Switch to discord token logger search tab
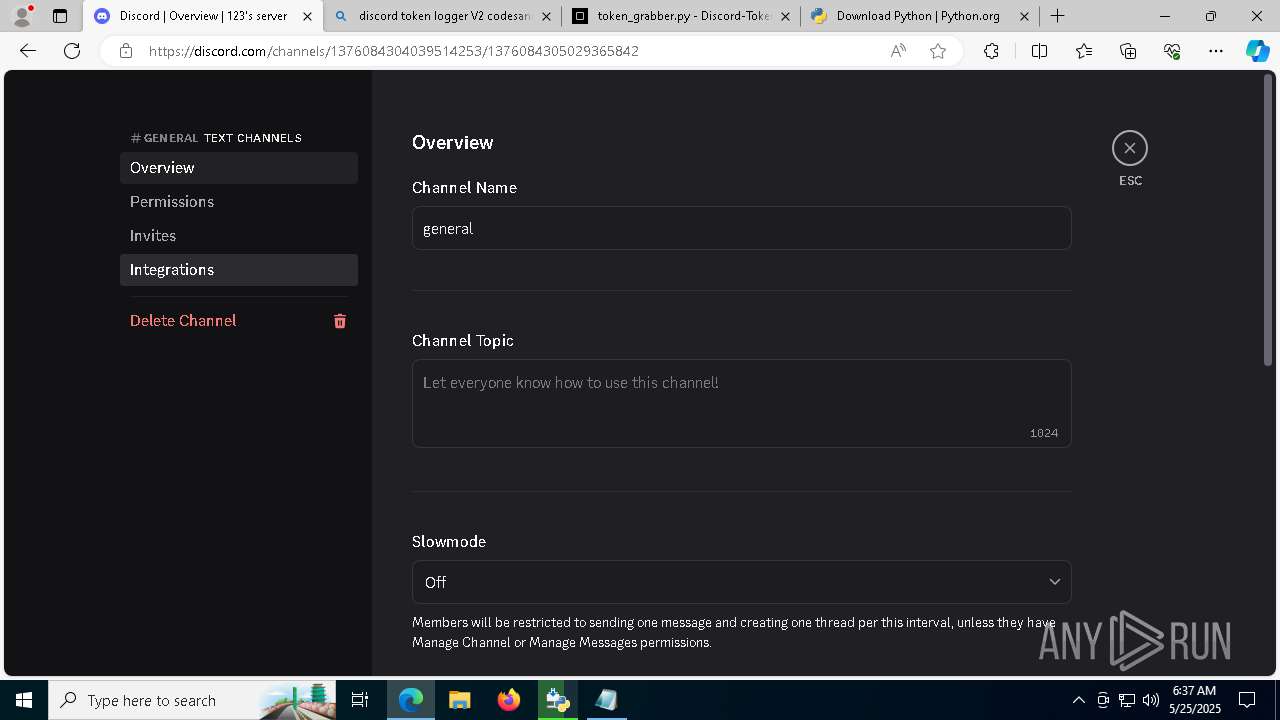 pyautogui.click(x=442, y=16)
